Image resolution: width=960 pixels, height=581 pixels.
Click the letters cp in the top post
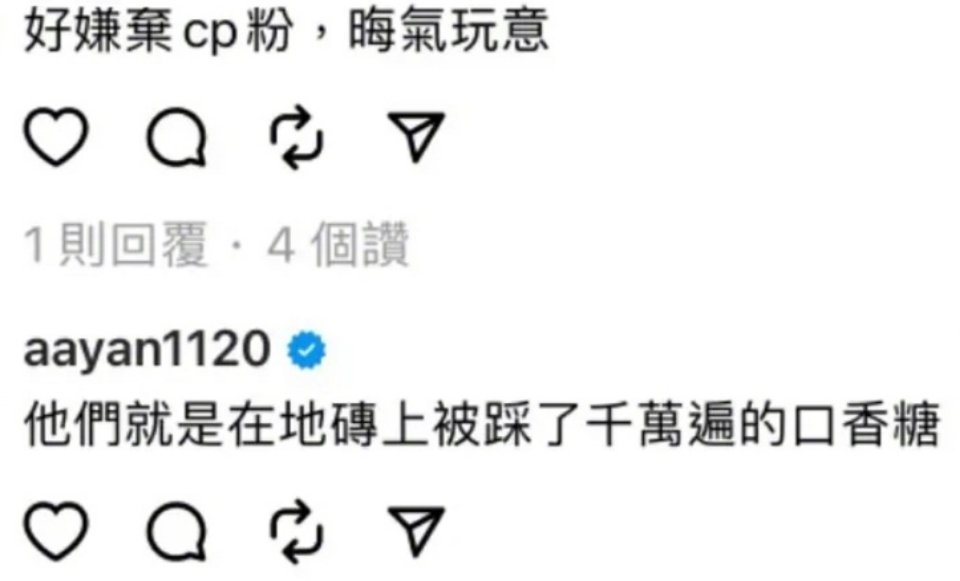coord(209,33)
